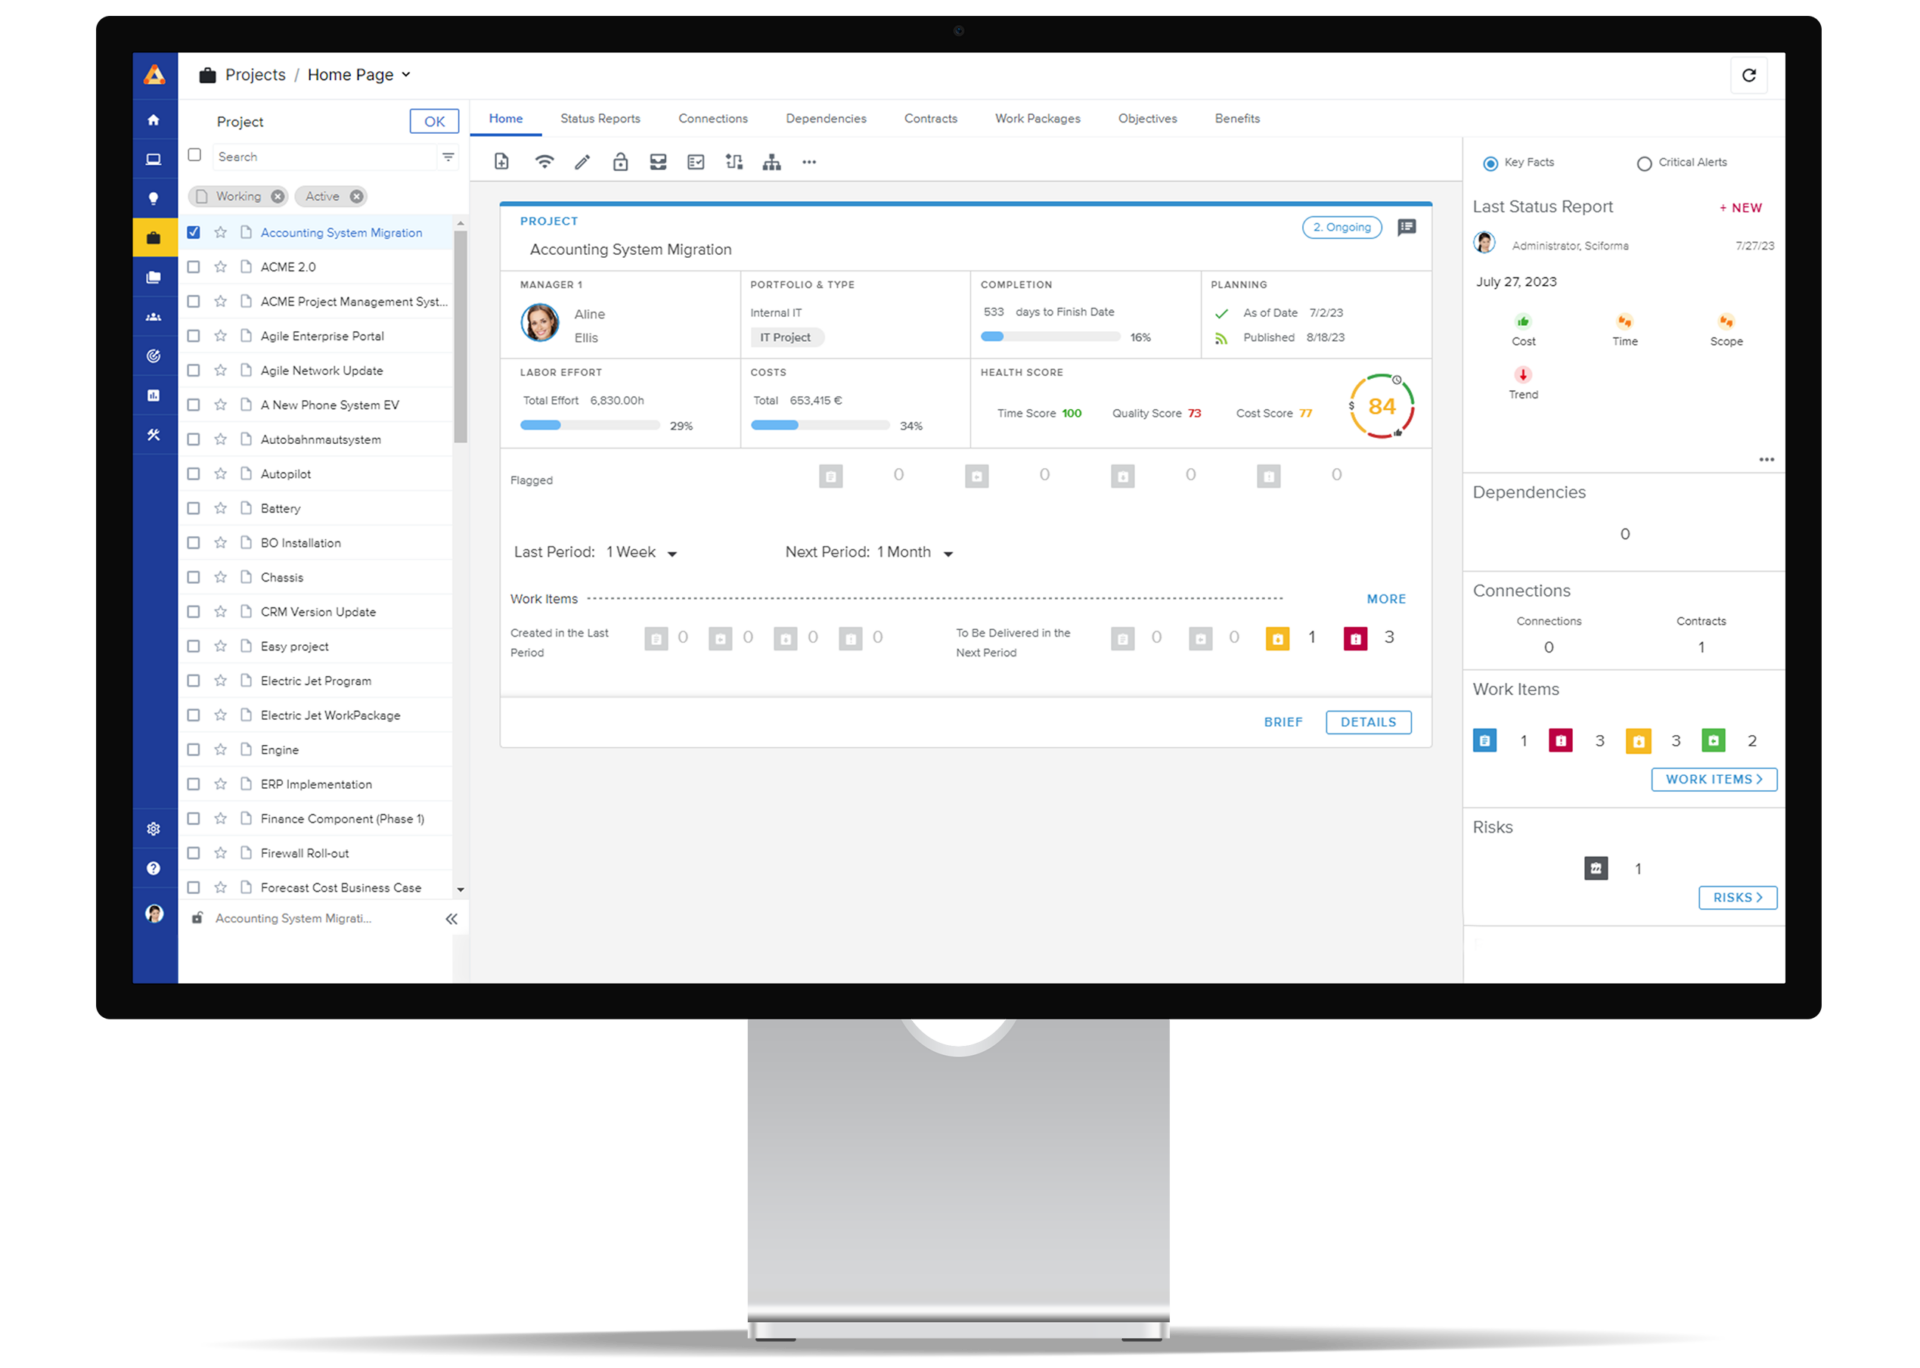Viewport: 1920px width, 1368px height.
Task: Click the BRIEF link
Action: pyautogui.click(x=1283, y=722)
